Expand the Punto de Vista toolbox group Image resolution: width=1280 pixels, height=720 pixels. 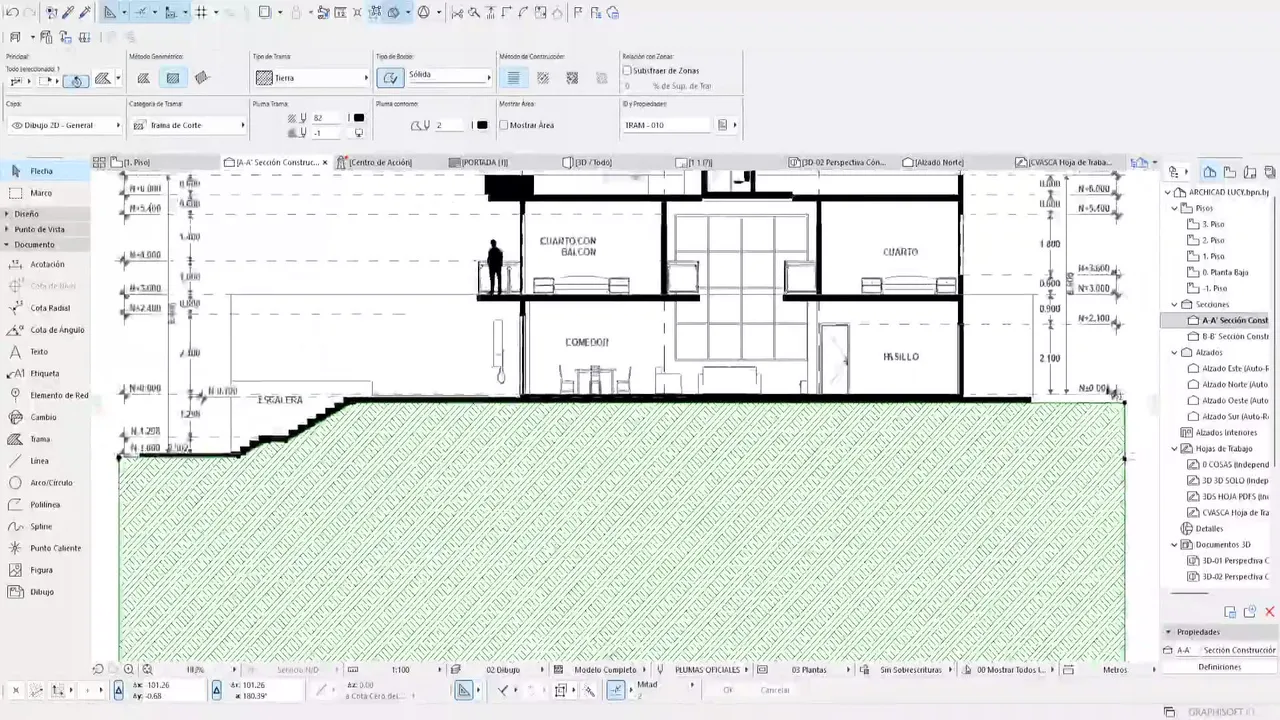coord(45,229)
